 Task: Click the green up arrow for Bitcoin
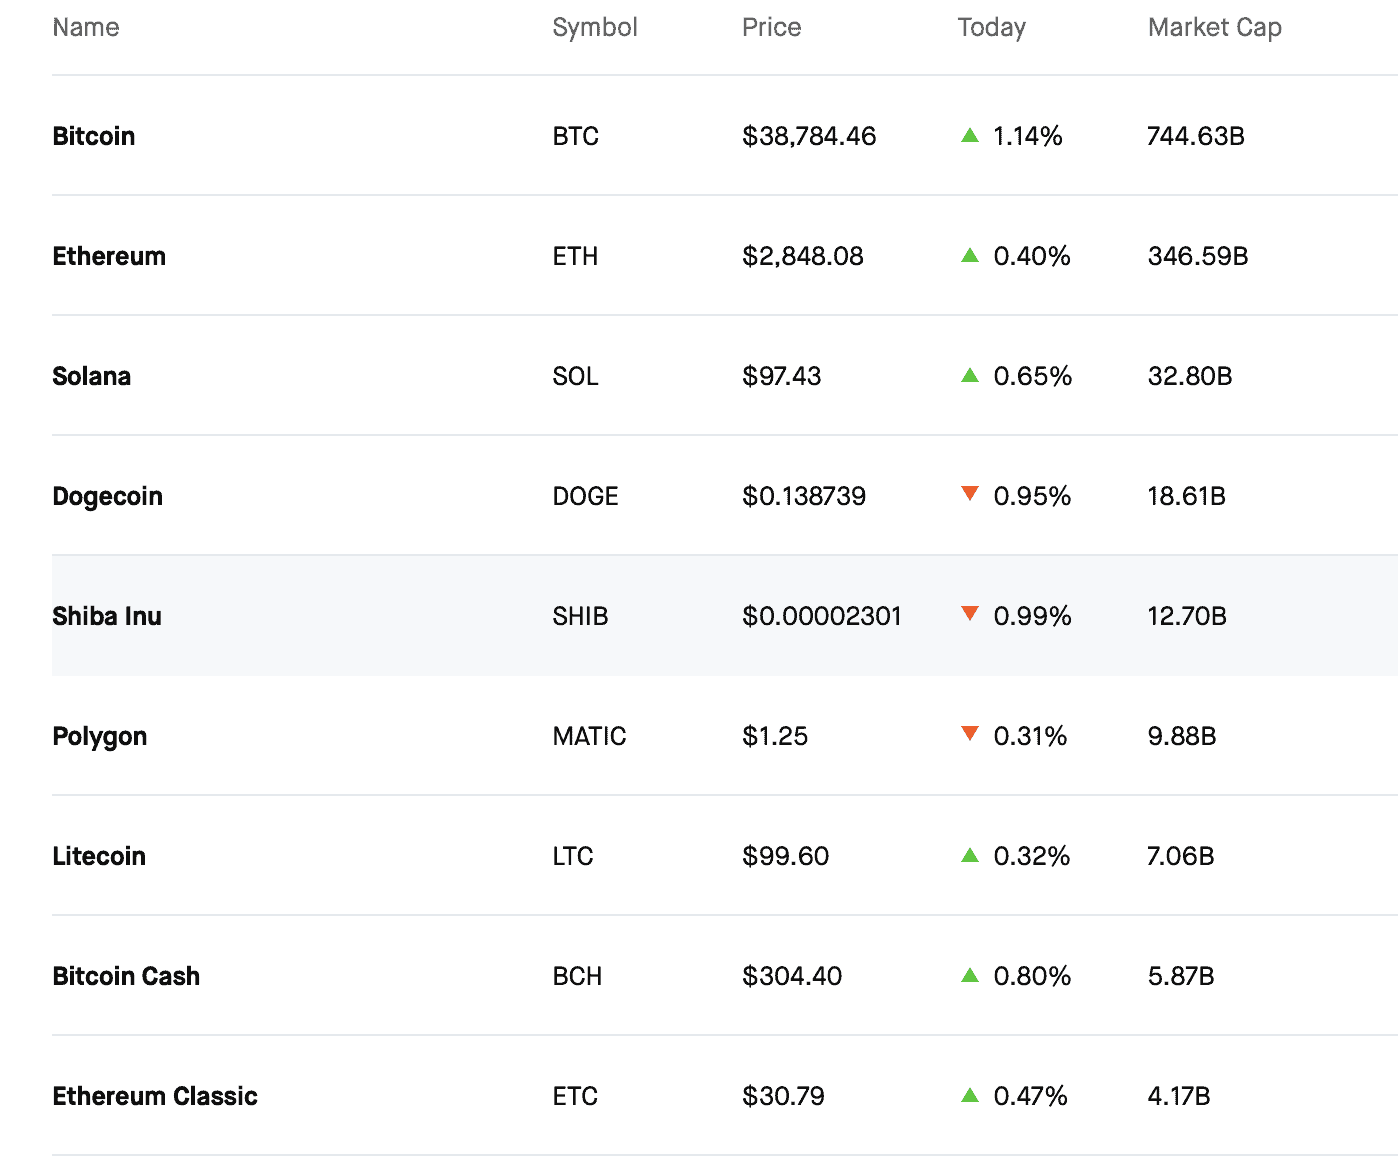click(x=969, y=135)
